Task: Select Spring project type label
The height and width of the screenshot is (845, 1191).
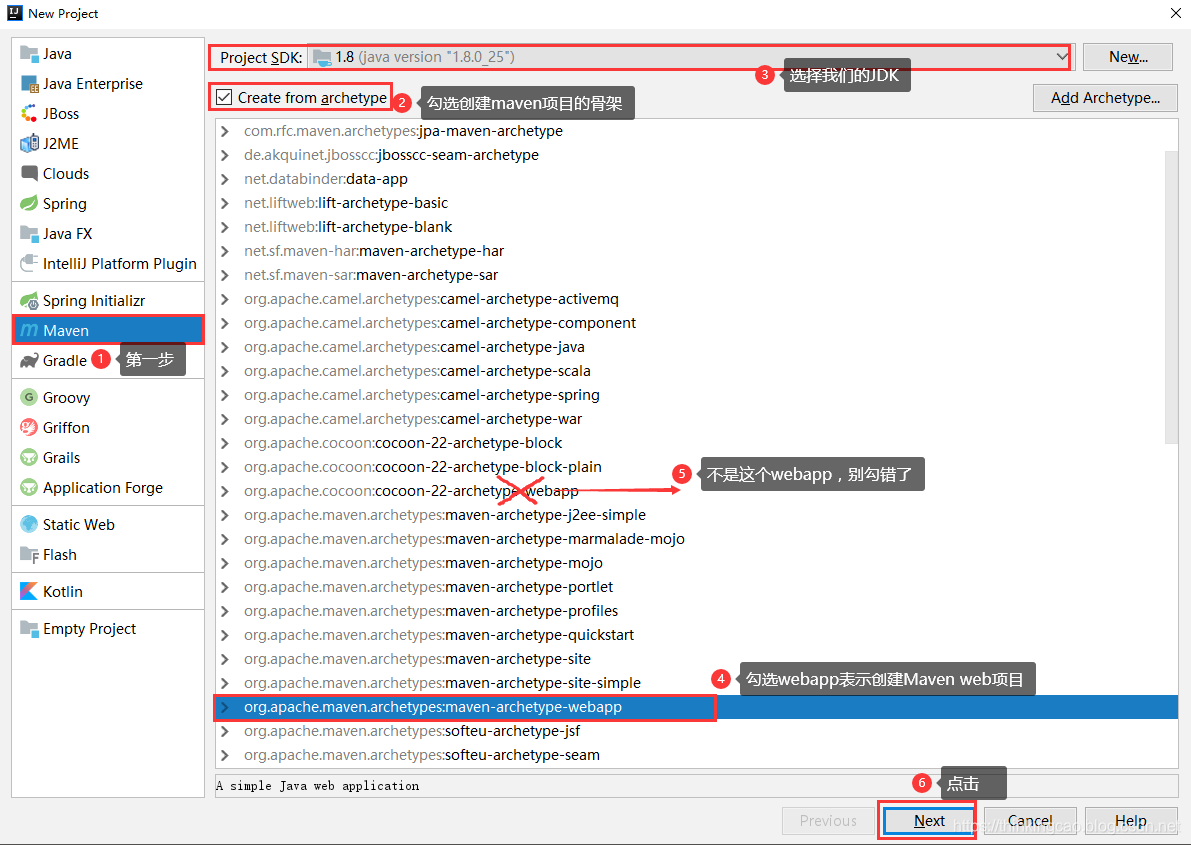Action: coord(65,204)
